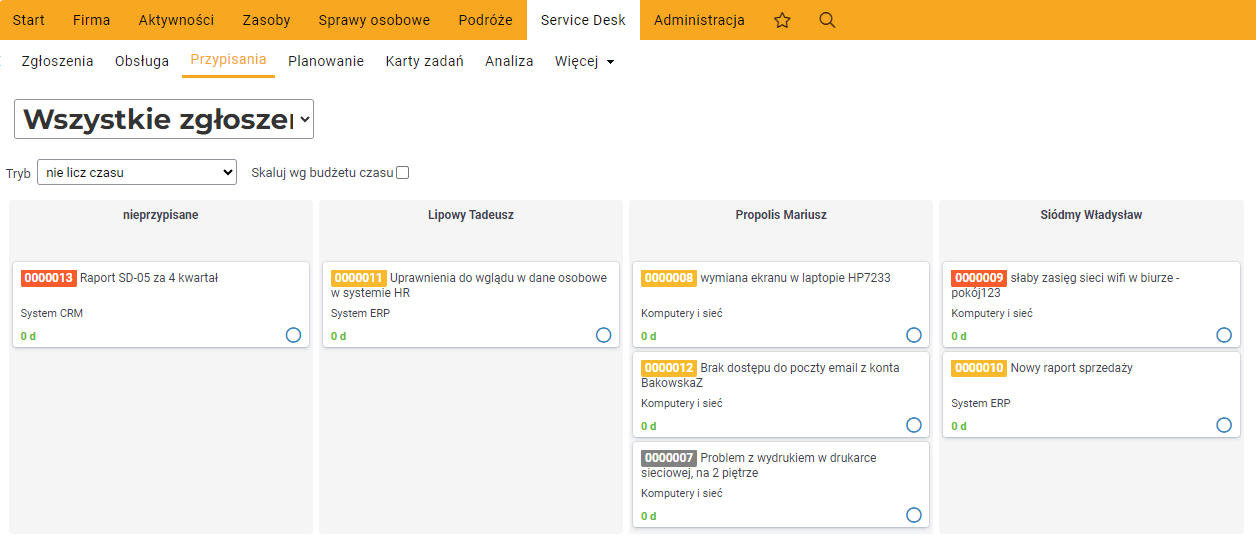Open ticket number 0000013 red badge
Image resolution: width=1256 pixels, height=550 pixels.
48,278
